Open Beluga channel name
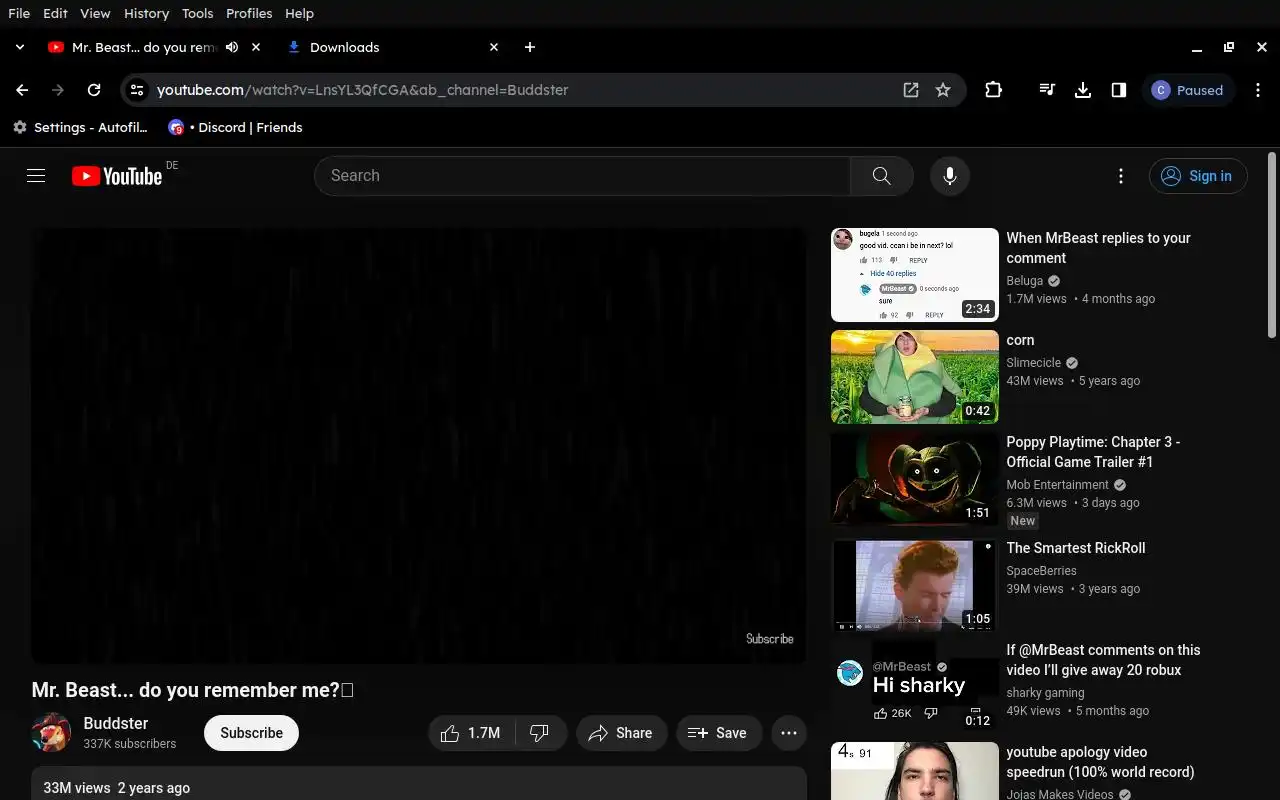The width and height of the screenshot is (1280, 800). coord(1024,281)
